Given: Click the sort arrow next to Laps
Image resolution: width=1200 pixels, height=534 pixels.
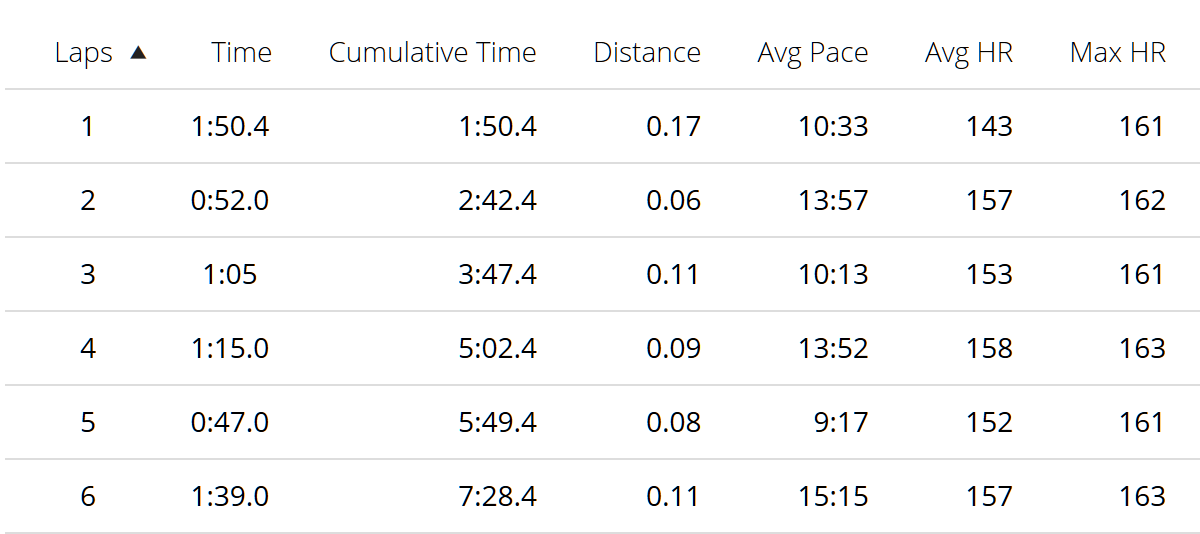Looking at the screenshot, I should click(x=138, y=53).
